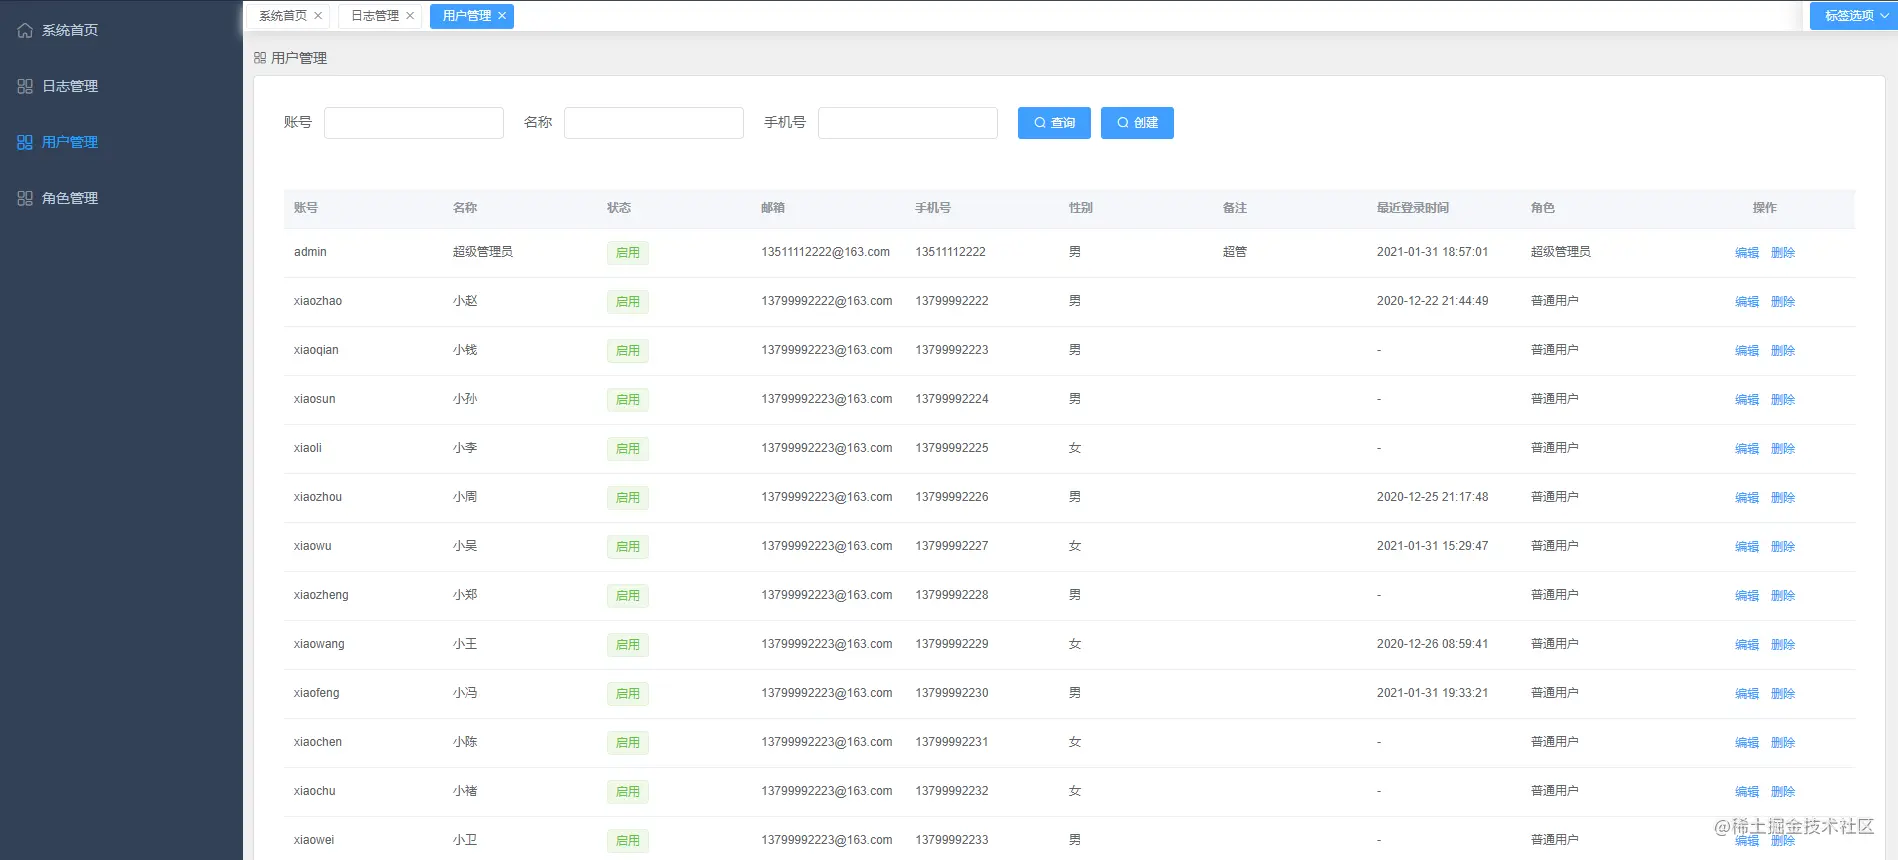Viewport: 1898px width, 860px height.
Task: Edit the xiaosun user
Action: coord(1747,400)
